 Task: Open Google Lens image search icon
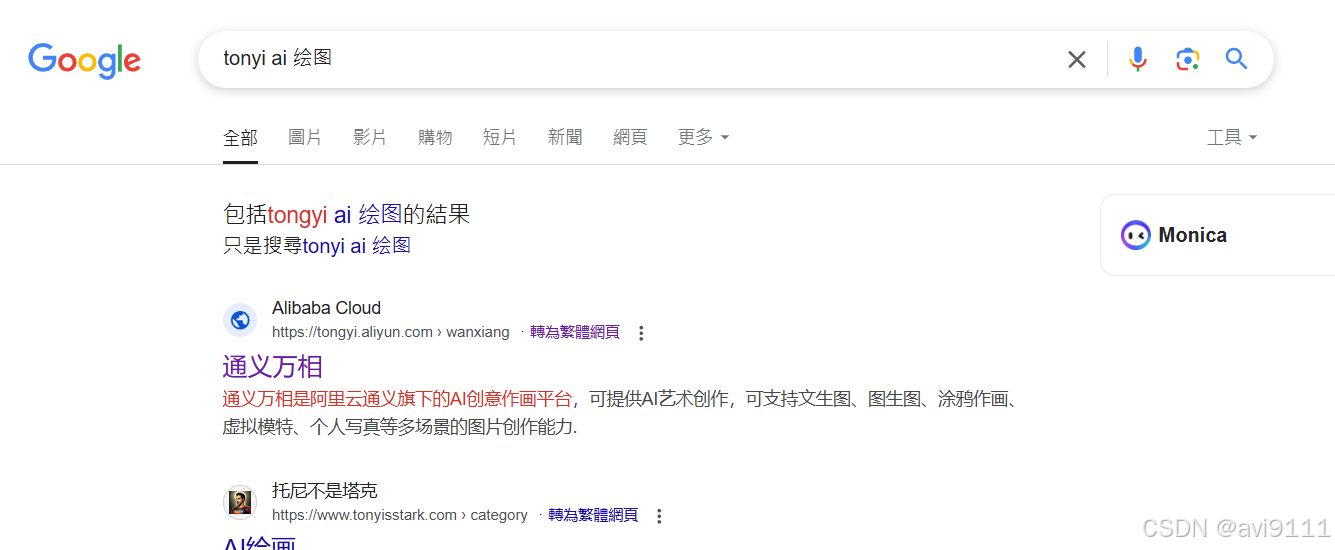point(1187,59)
